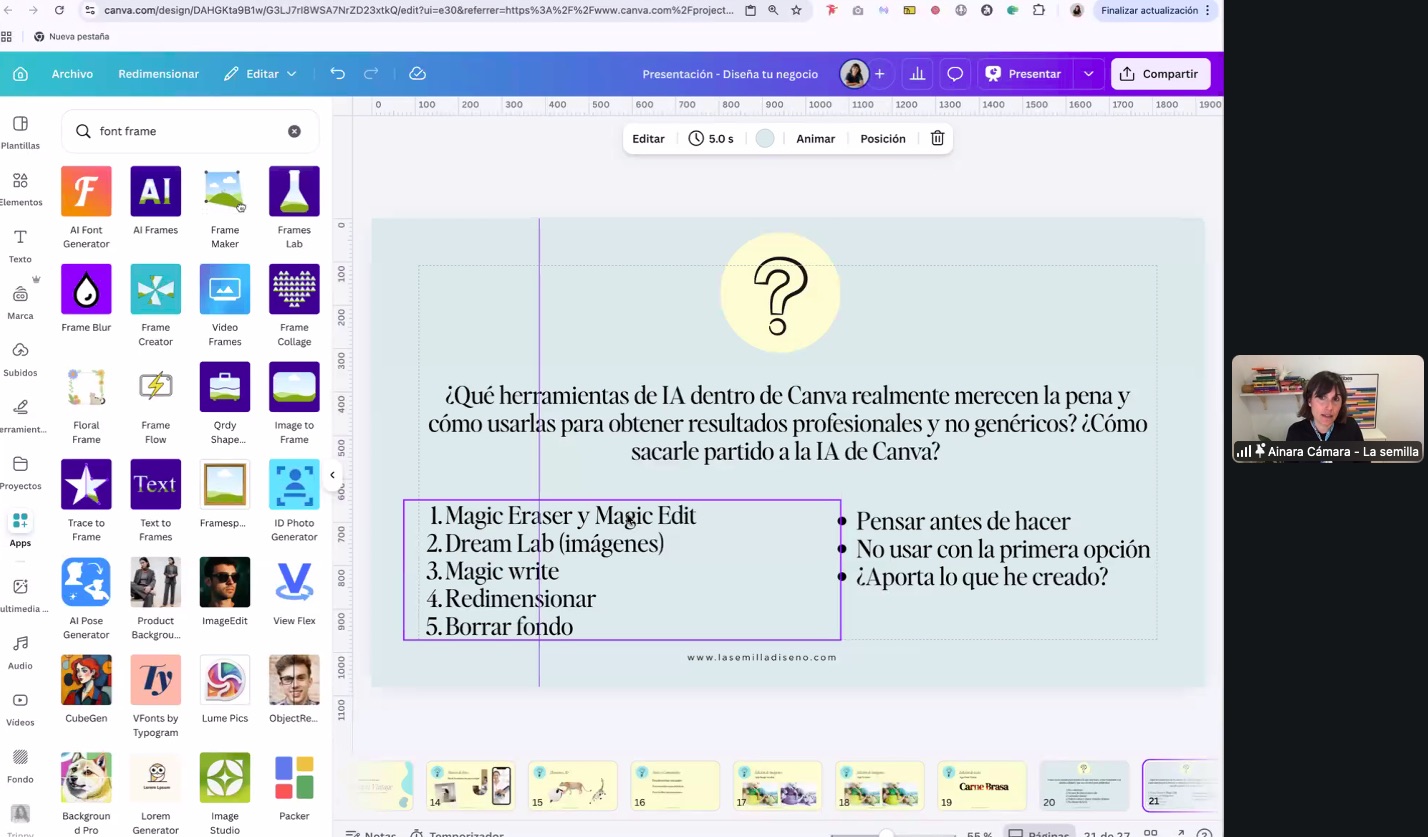Check the cloud save status icon
Screen dimensions: 1428x837
pos(418,74)
